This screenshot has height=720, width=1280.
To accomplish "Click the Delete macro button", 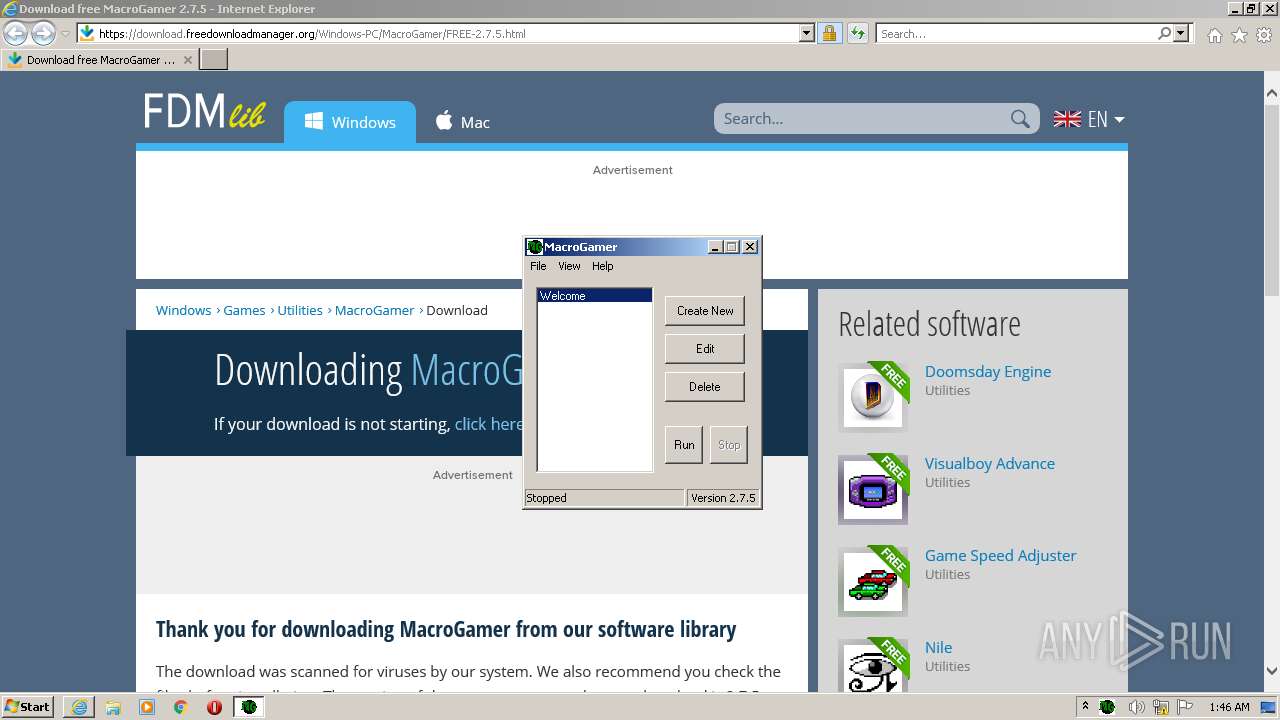I will pyautogui.click(x=705, y=387).
